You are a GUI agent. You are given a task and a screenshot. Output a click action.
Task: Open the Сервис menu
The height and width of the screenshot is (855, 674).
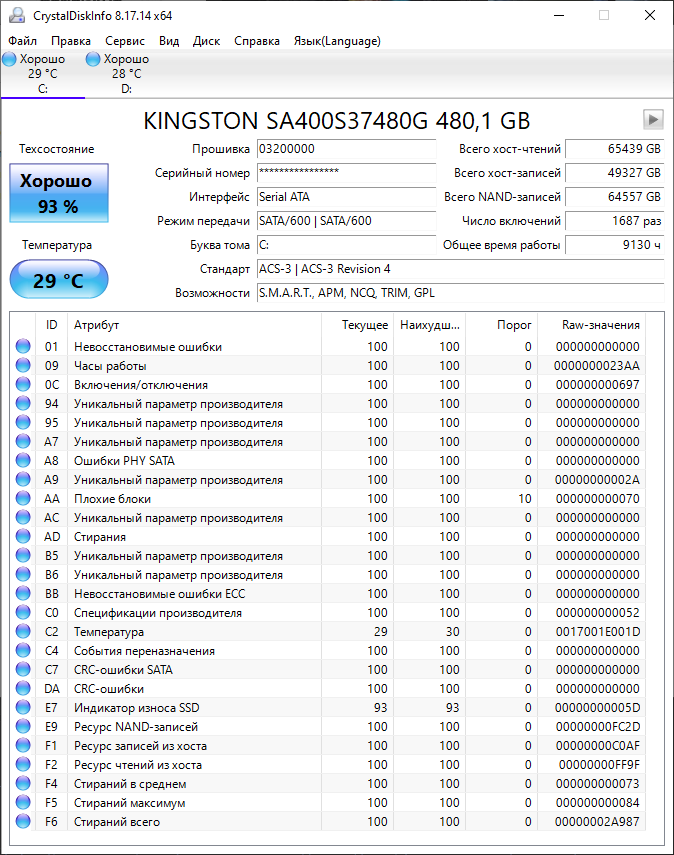point(125,41)
